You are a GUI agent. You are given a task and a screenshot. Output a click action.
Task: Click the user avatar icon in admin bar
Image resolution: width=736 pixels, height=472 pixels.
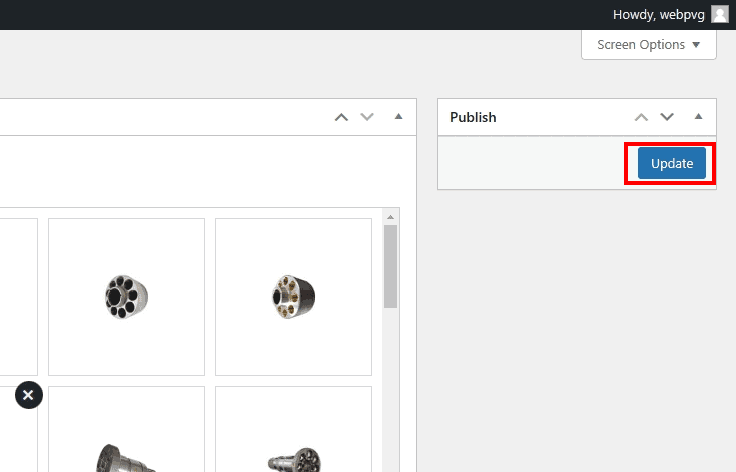(720, 14)
